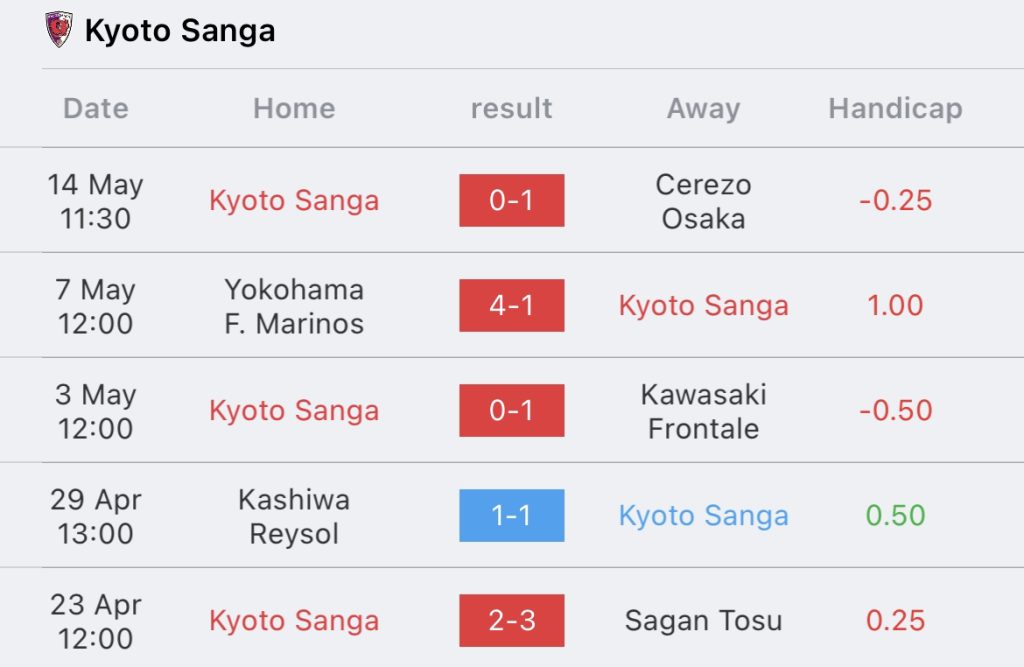Viewport: 1024px width, 667px height.
Task: Open the 4-1 Yokohama F. Marinos result
Action: [511, 305]
